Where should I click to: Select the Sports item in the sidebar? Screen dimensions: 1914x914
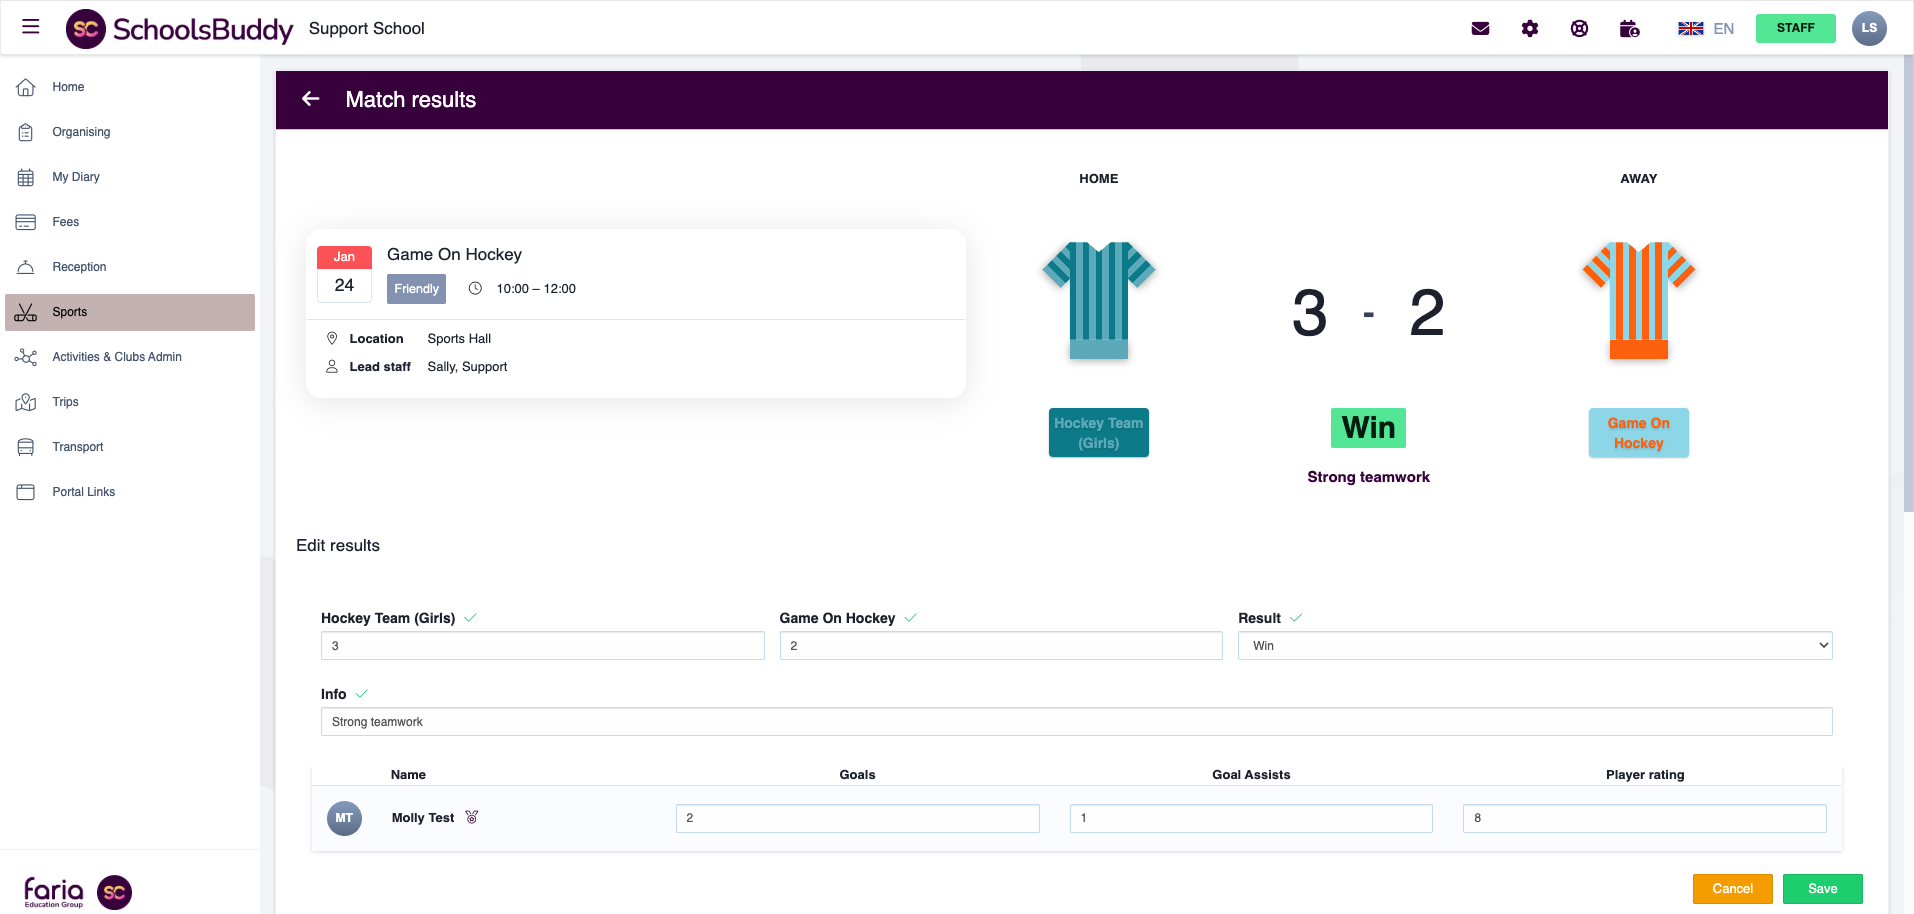coord(69,311)
